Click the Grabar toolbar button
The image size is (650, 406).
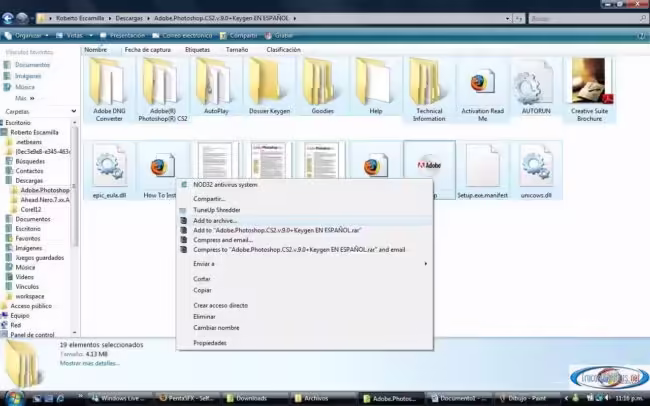click(279, 36)
